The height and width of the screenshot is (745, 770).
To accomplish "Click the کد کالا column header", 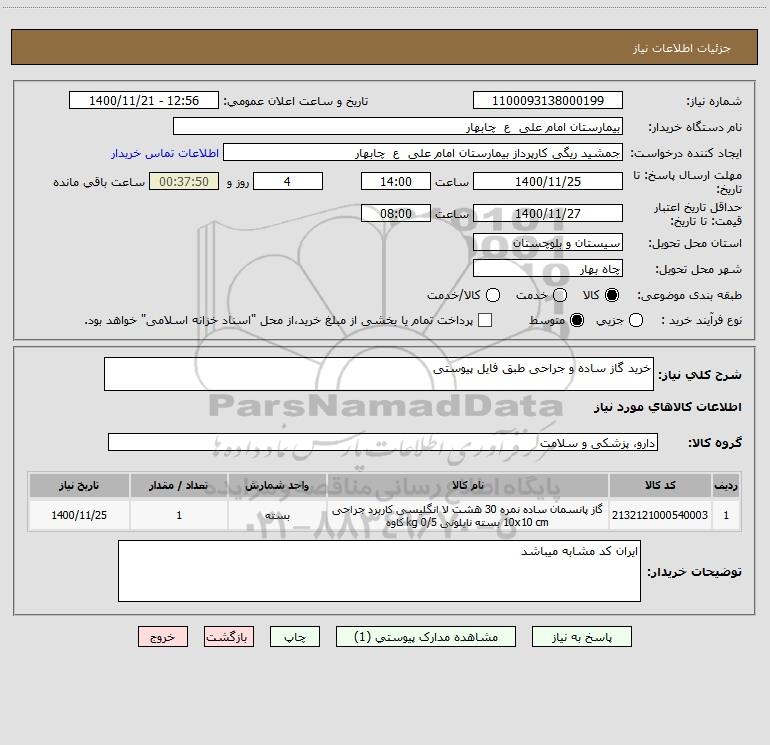I will click(660, 485).
